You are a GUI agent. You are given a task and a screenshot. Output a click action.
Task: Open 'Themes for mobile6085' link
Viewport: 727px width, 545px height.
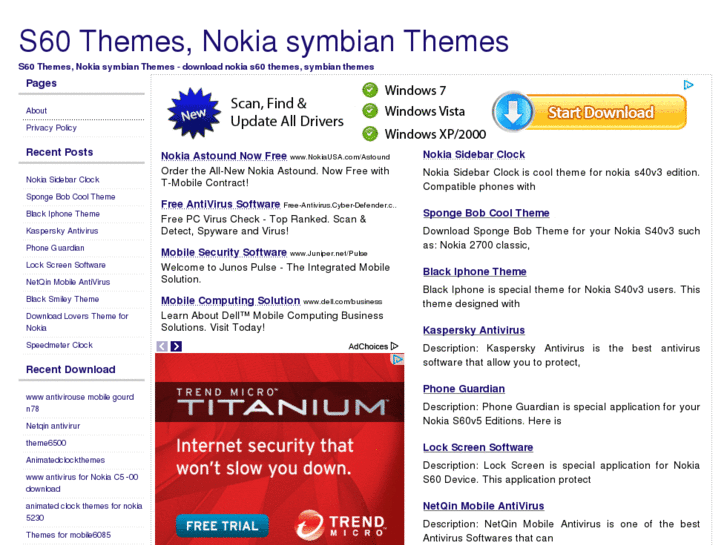click(x=68, y=535)
